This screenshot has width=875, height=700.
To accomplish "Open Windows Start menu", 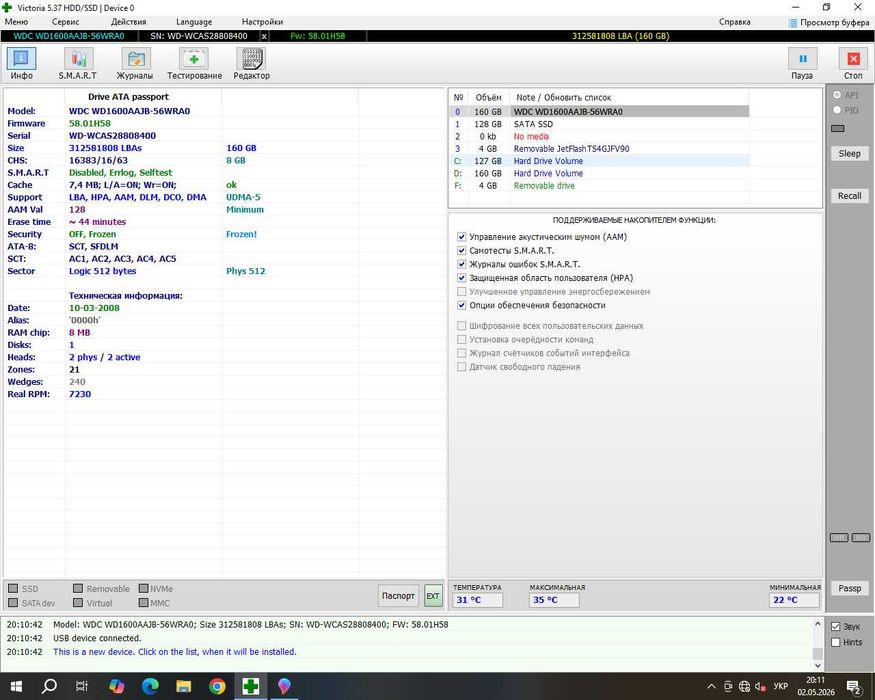I will click(x=16, y=685).
